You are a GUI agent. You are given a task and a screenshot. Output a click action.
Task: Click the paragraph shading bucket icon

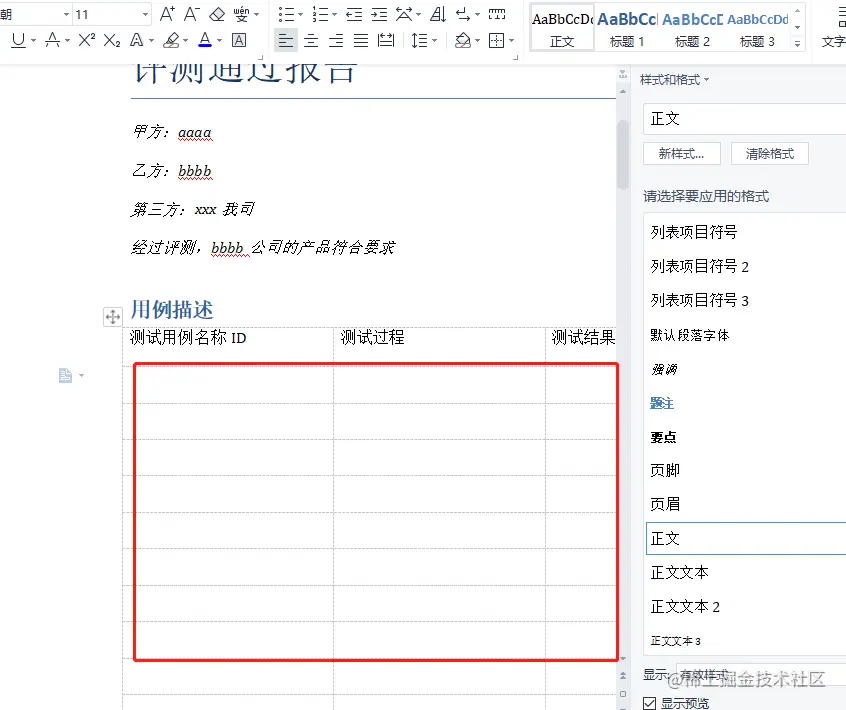(462, 40)
